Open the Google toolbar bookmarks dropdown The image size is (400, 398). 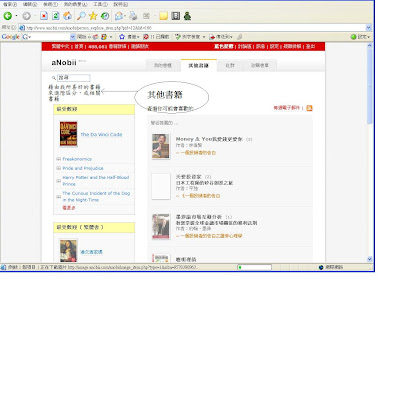click(138, 37)
